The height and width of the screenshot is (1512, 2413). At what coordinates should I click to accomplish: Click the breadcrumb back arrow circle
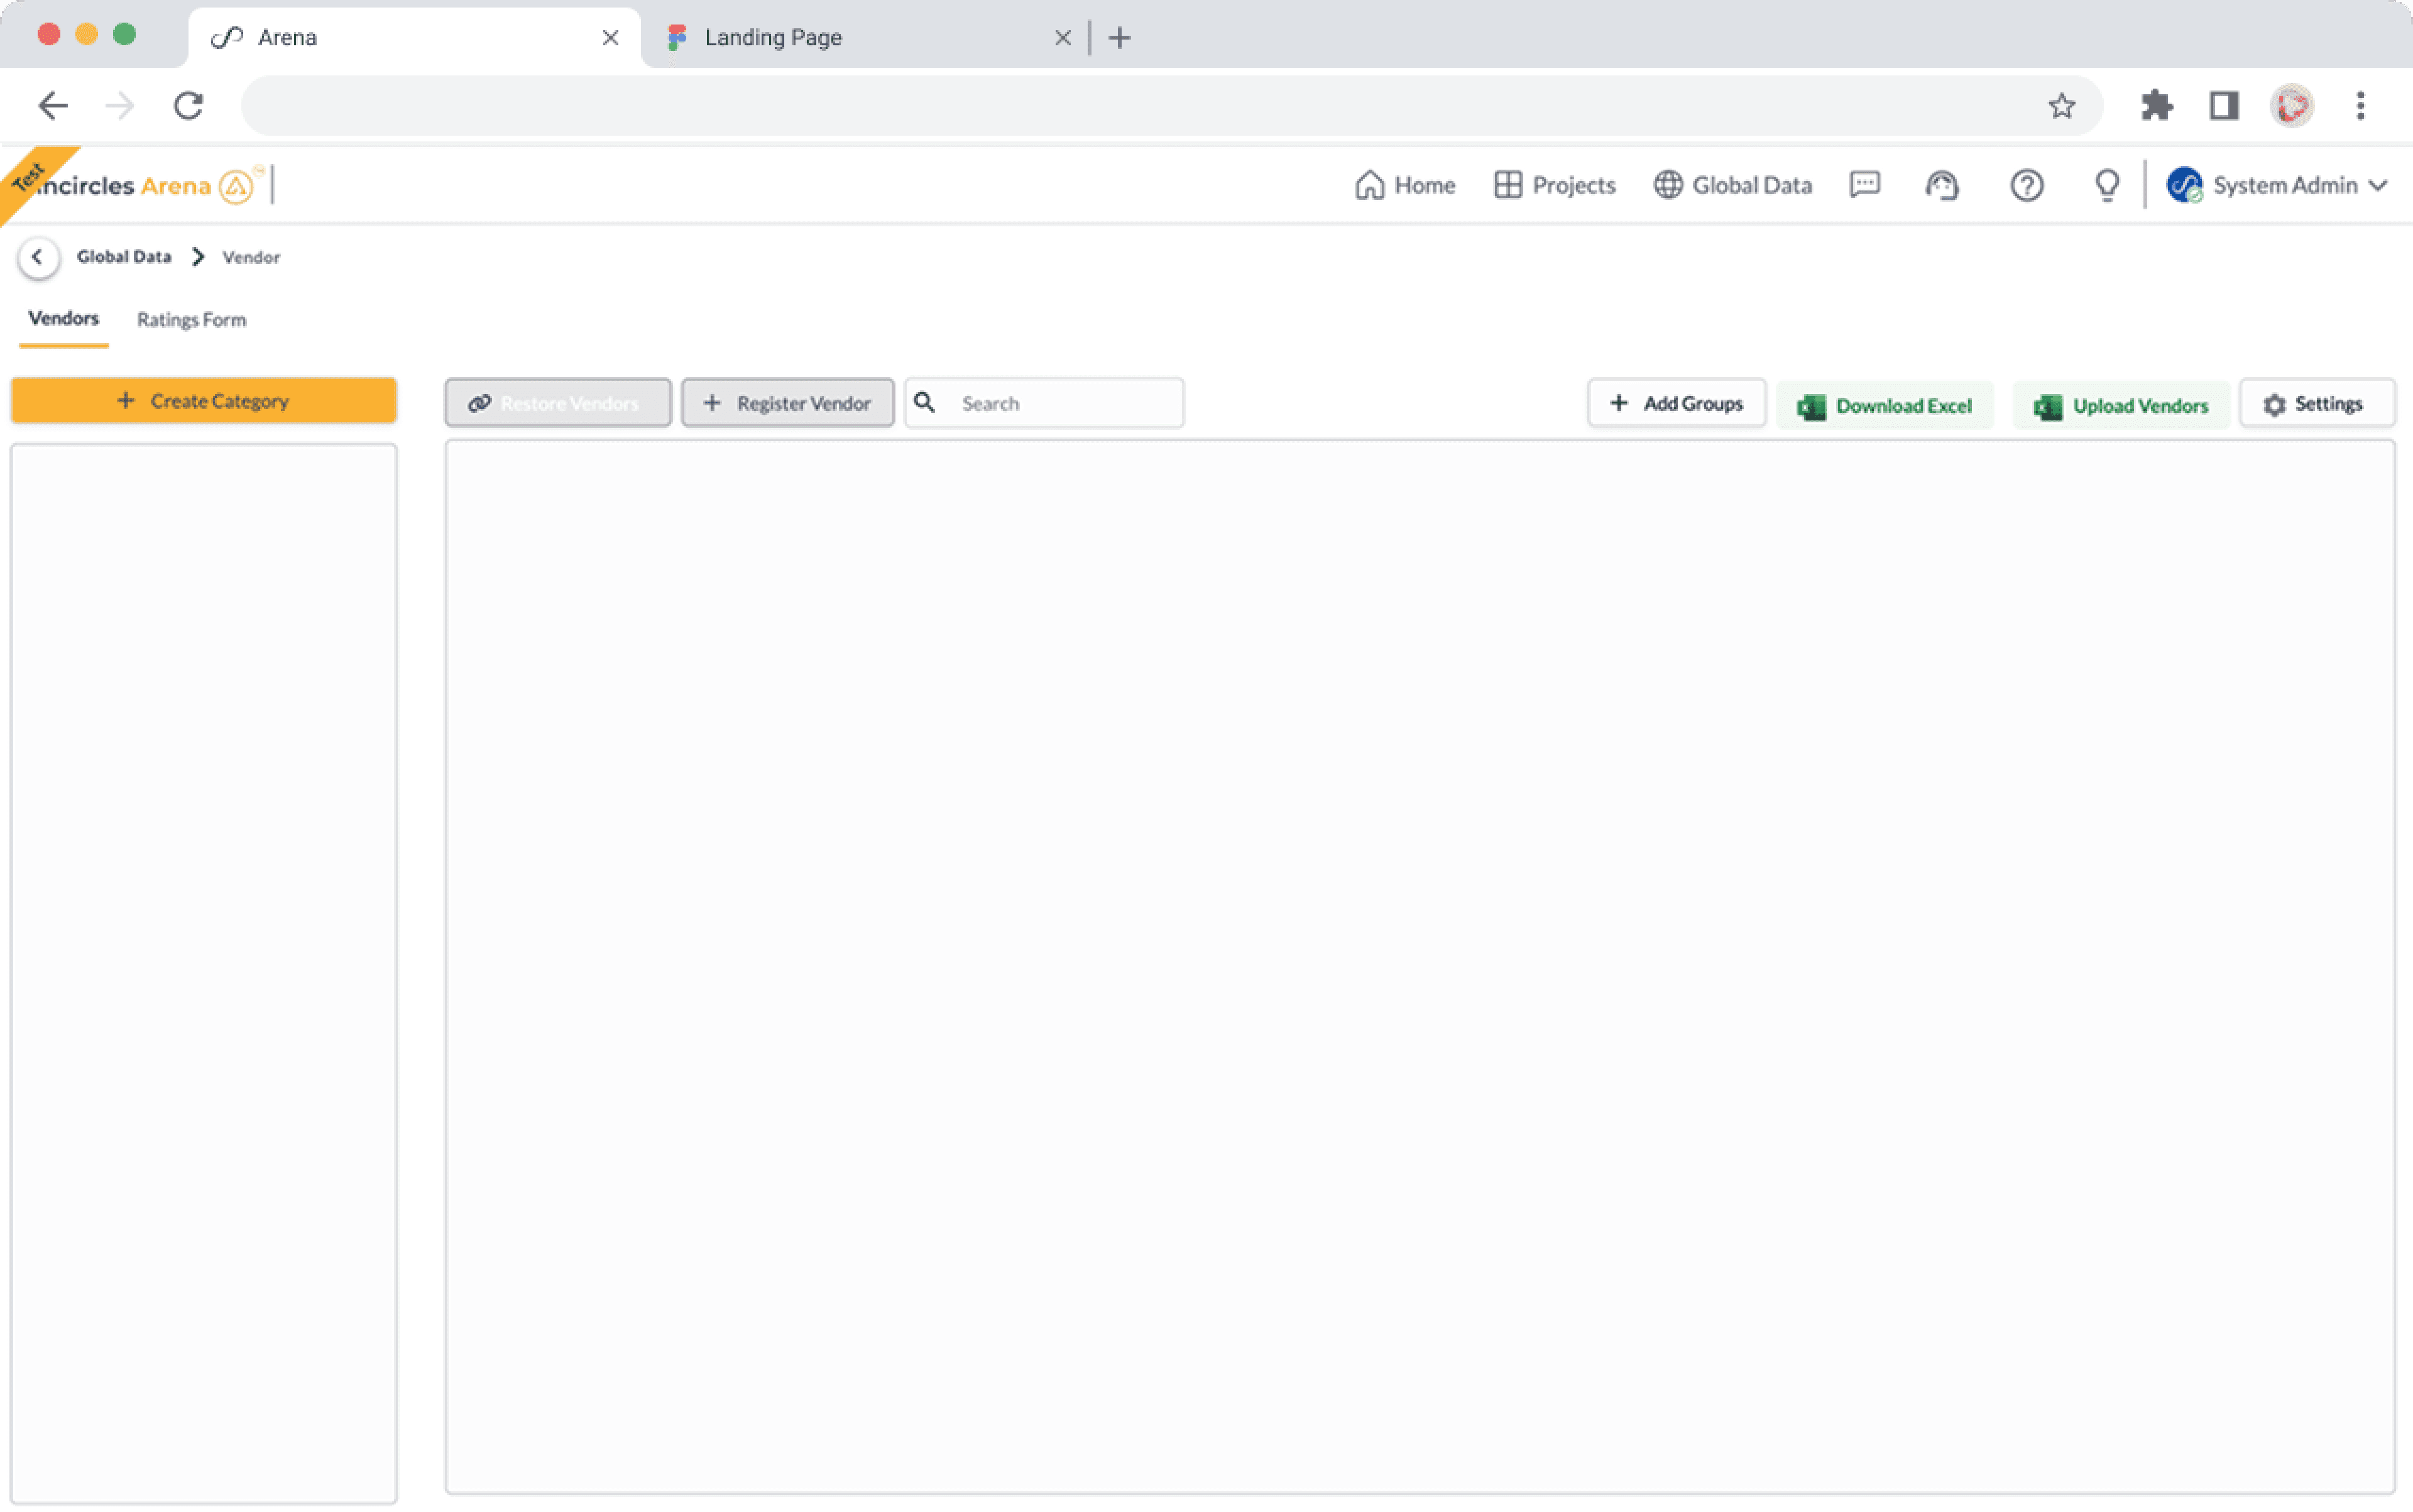(38, 257)
